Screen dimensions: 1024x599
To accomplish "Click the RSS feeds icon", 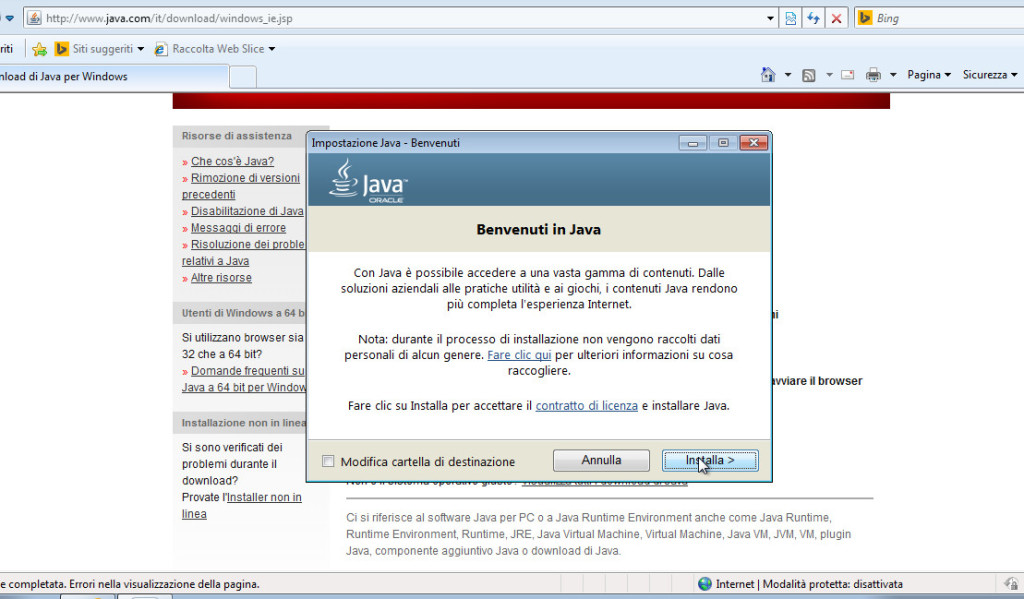I will [x=808, y=75].
